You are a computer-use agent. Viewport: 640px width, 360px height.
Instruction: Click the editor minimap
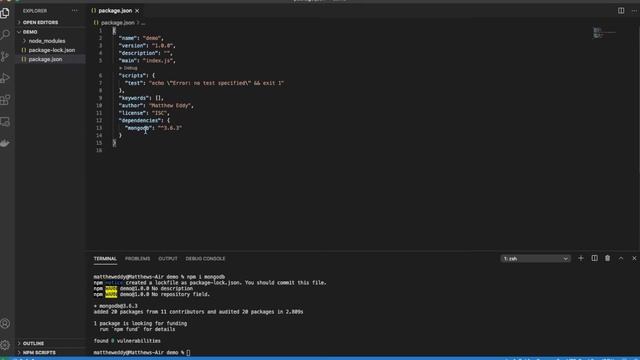605,33
